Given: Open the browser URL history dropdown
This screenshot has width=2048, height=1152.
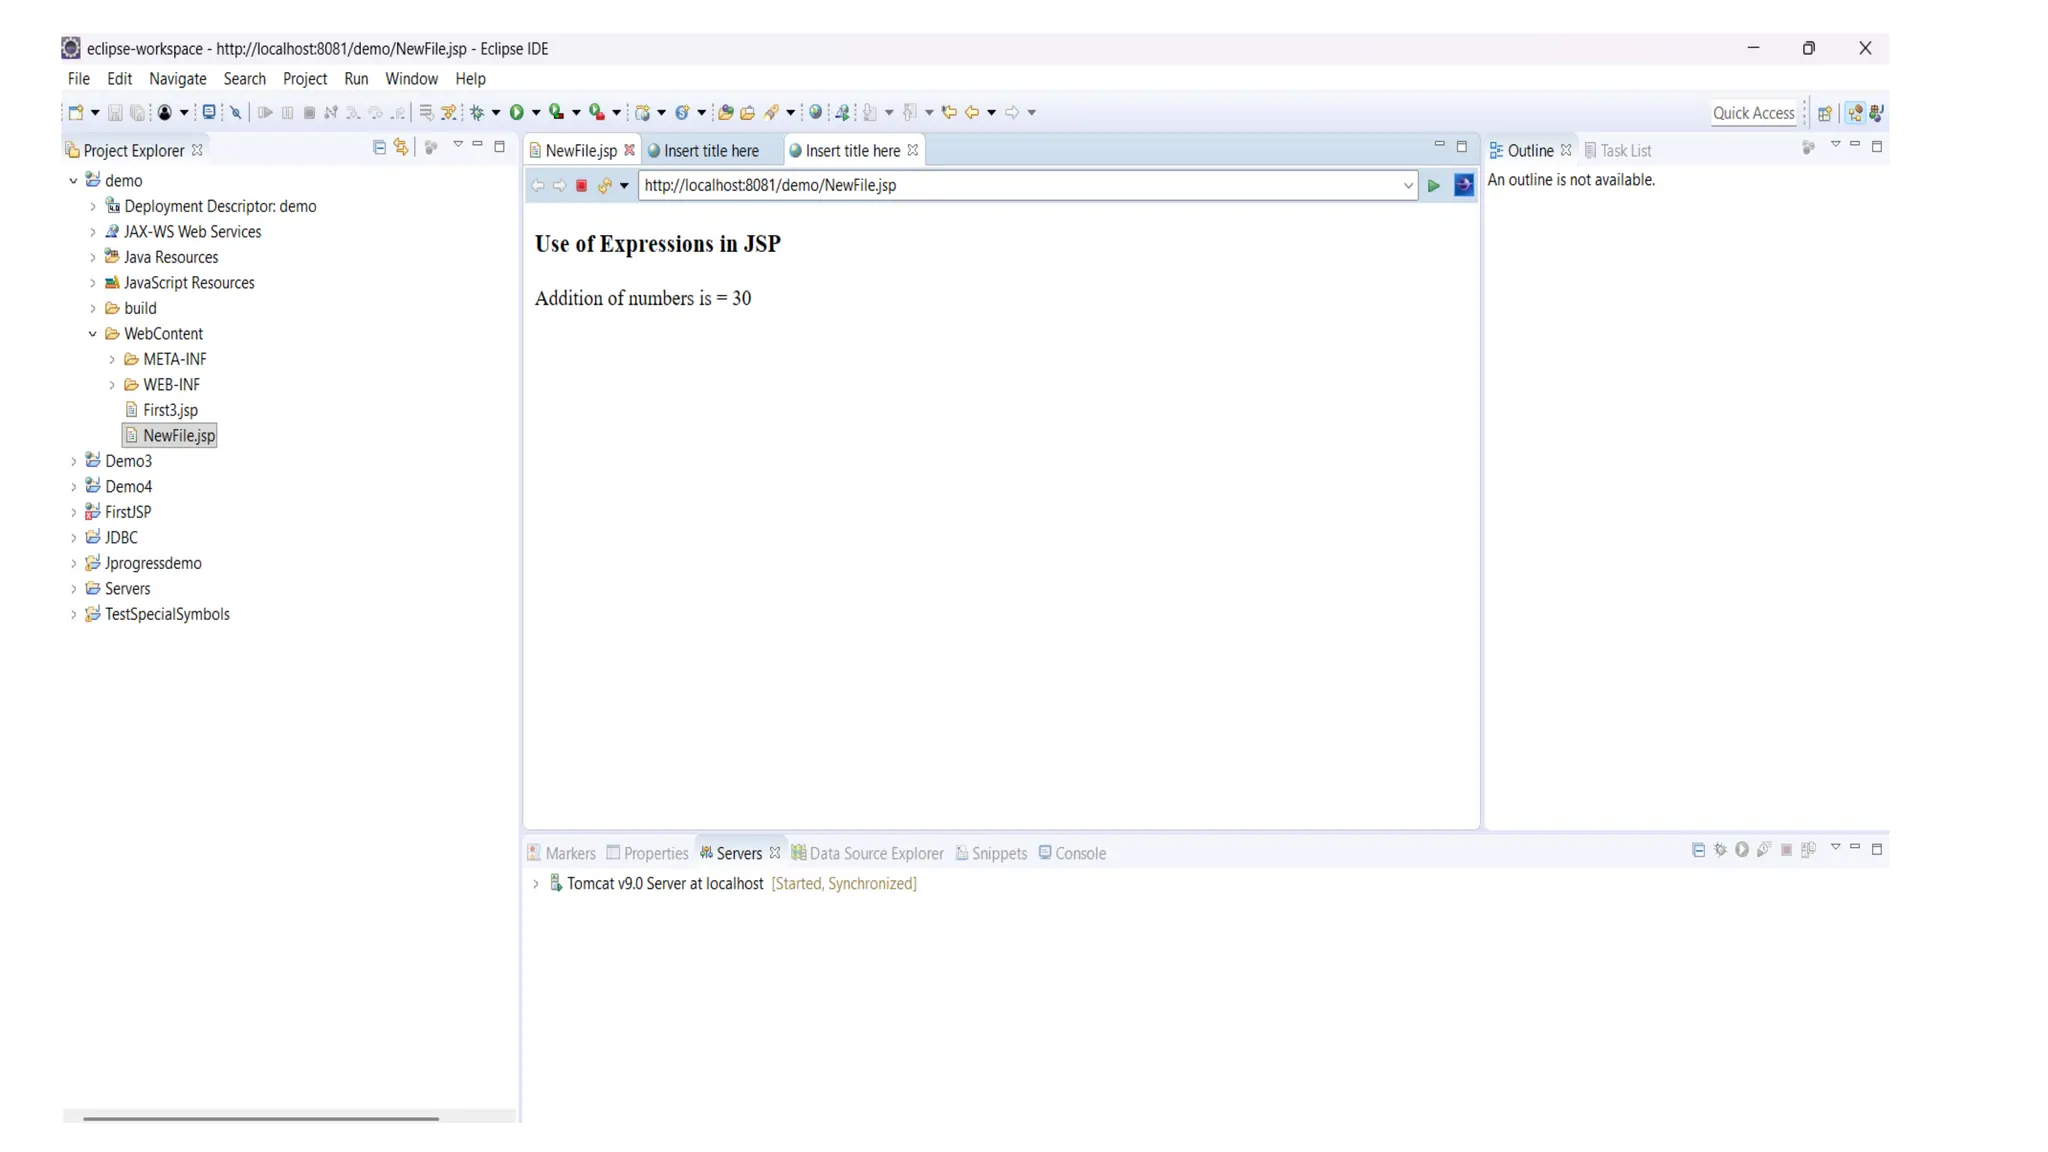Looking at the screenshot, I should click(x=1407, y=186).
